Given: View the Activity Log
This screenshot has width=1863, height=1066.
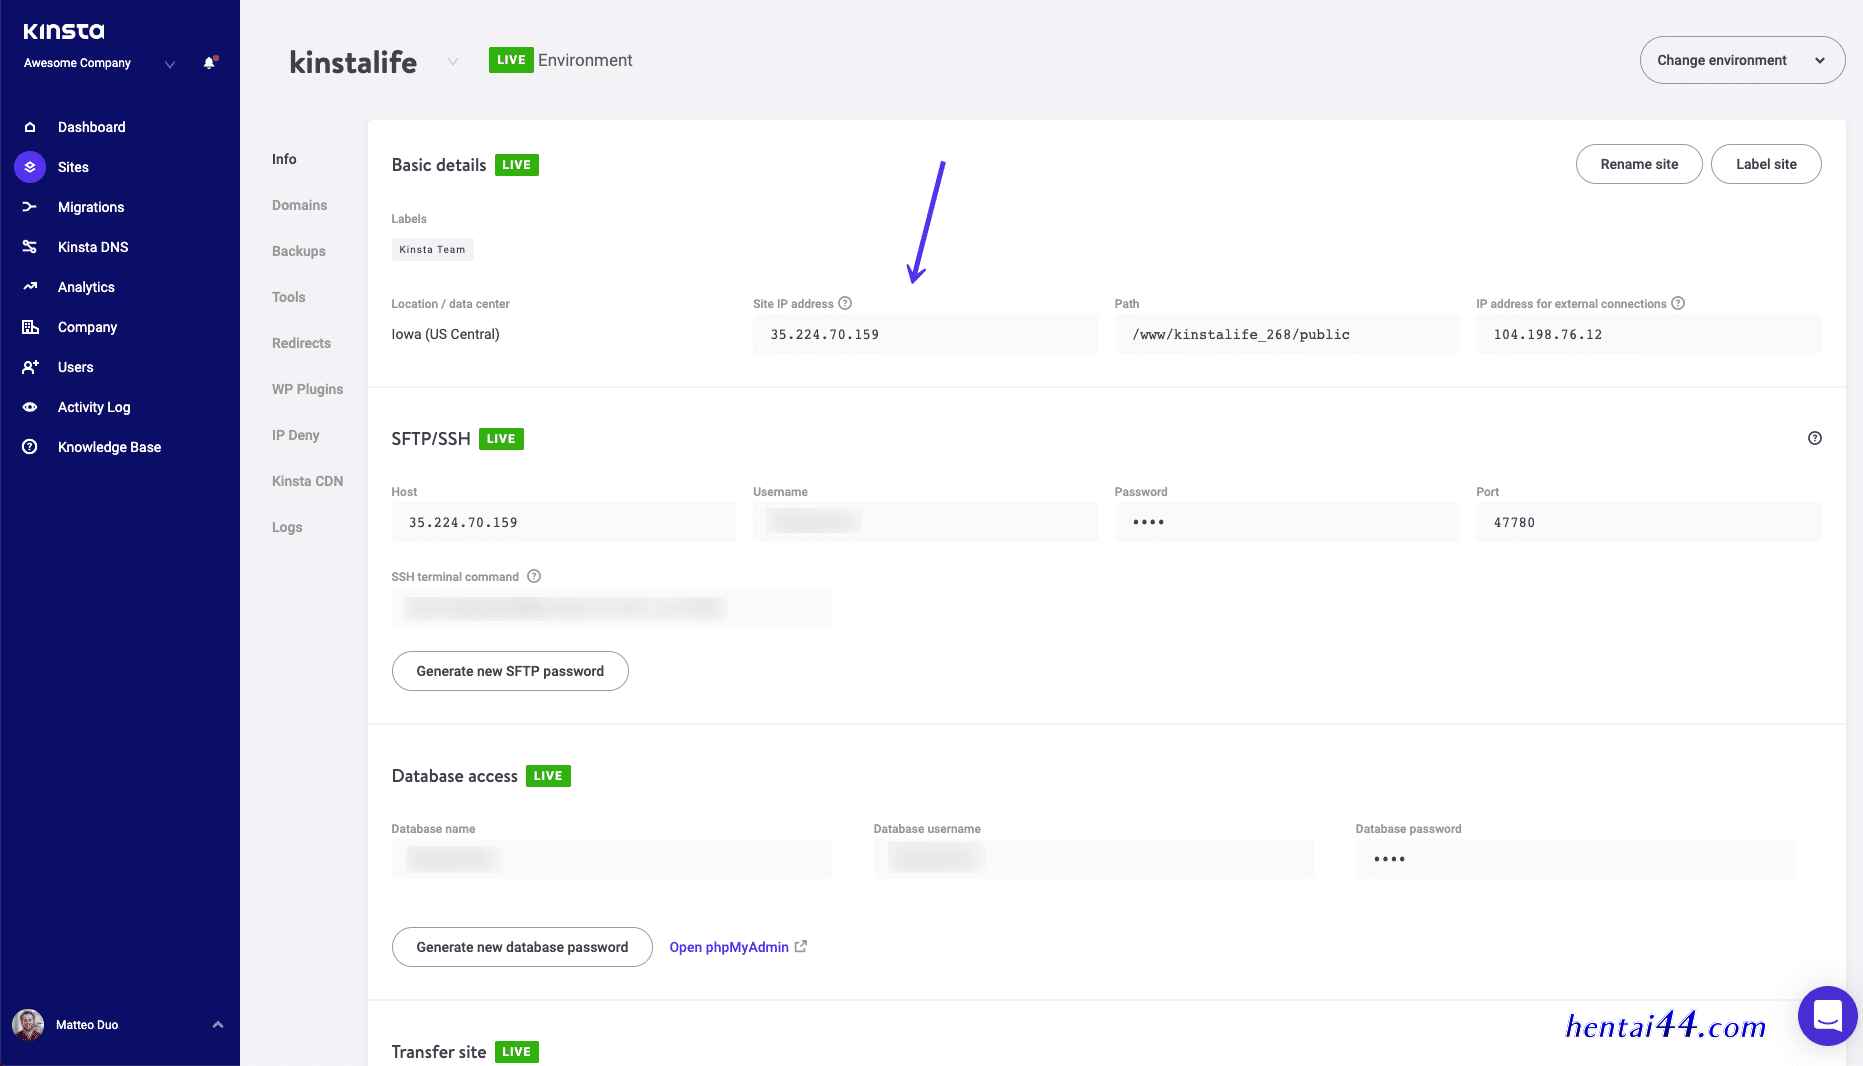Looking at the screenshot, I should [94, 407].
